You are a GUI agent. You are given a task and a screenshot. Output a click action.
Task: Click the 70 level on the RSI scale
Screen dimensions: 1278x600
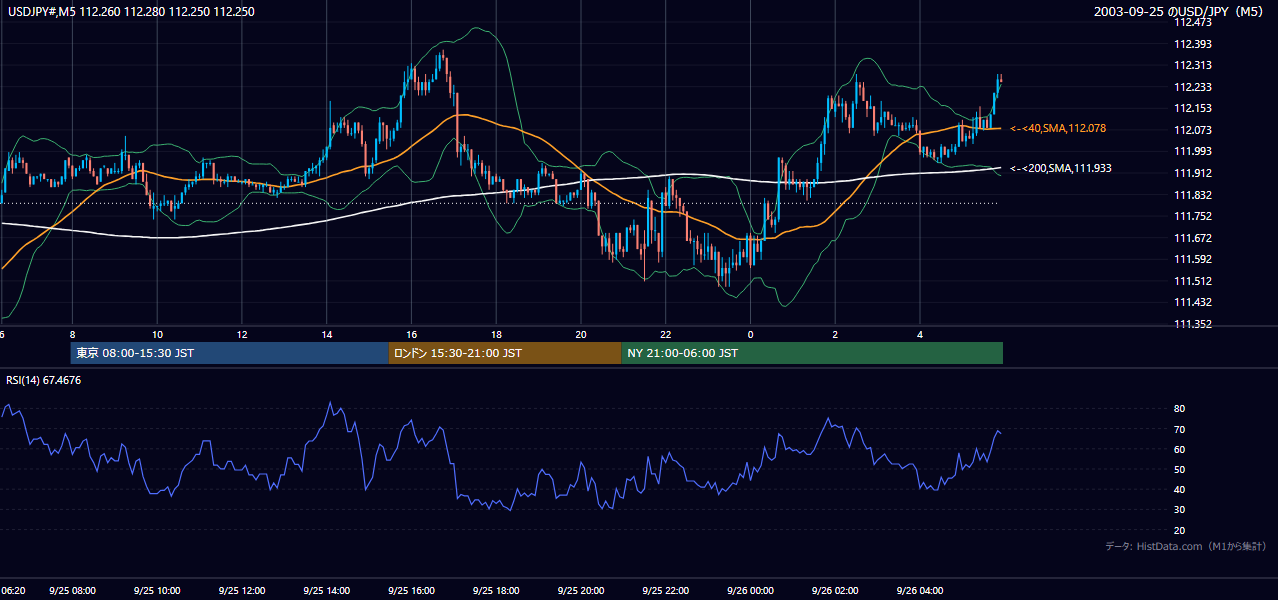pyautogui.click(x=1179, y=429)
